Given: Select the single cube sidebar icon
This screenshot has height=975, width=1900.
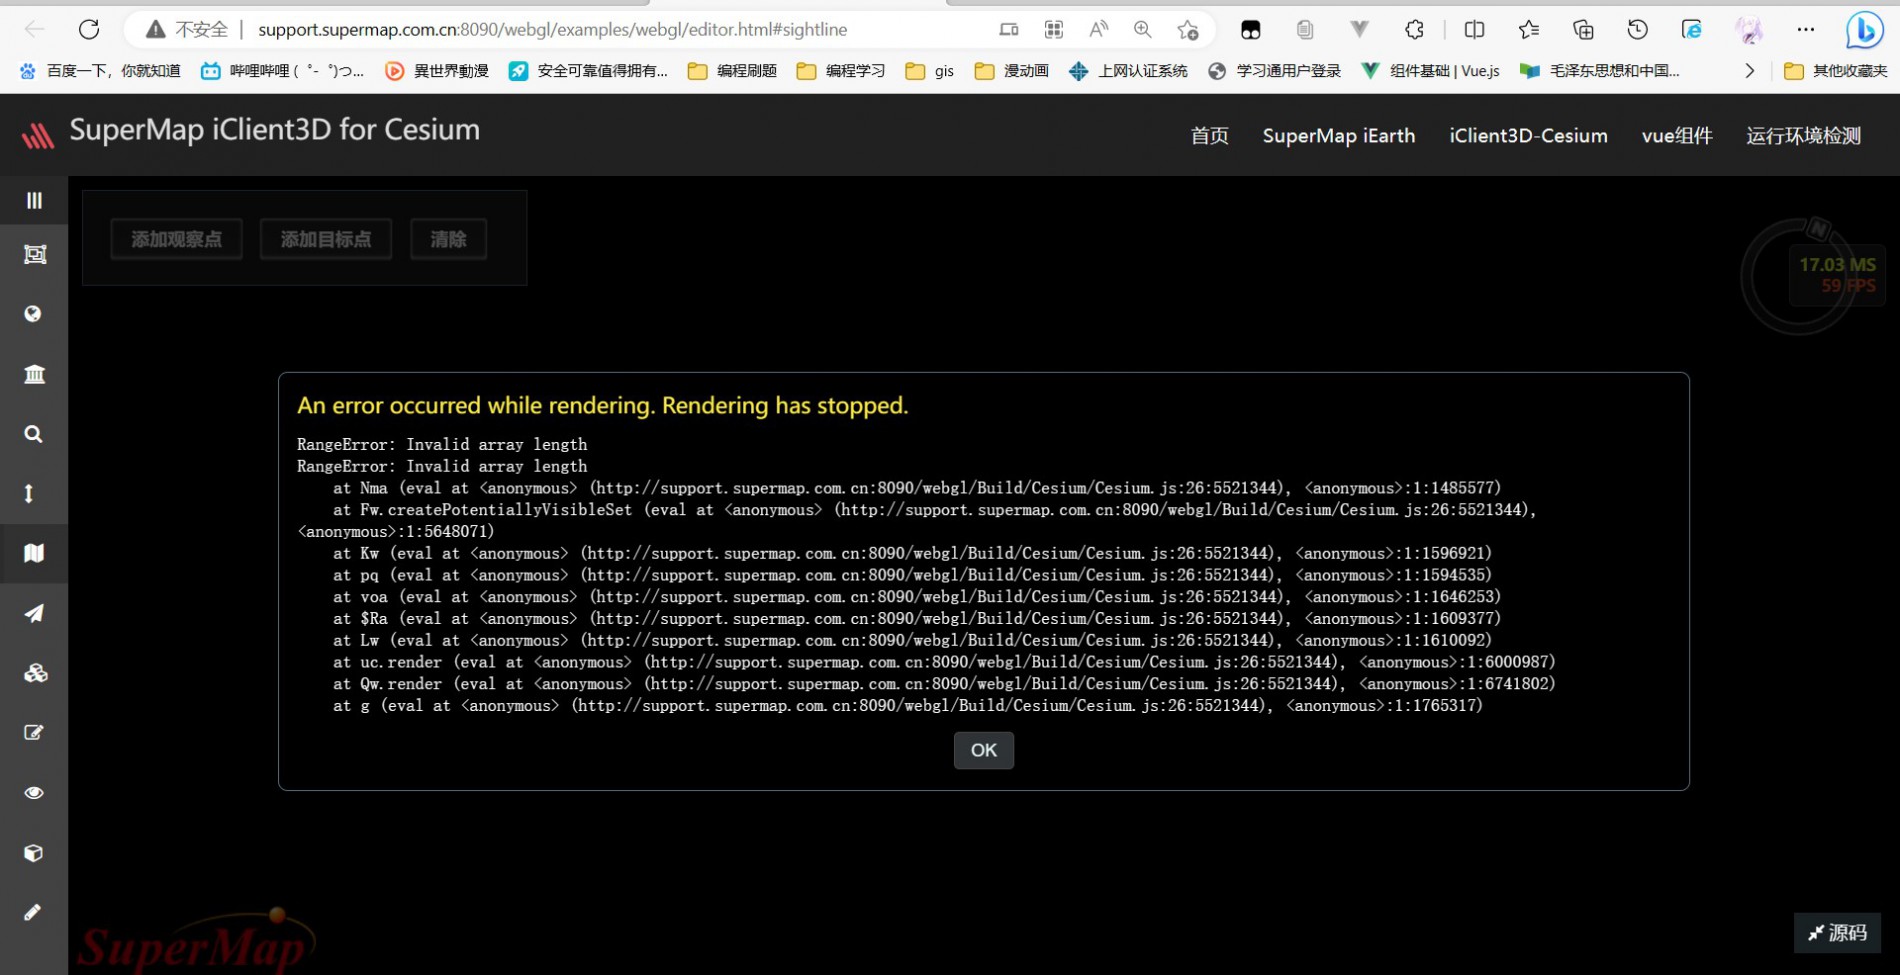Looking at the screenshot, I should pyautogui.click(x=33, y=853).
